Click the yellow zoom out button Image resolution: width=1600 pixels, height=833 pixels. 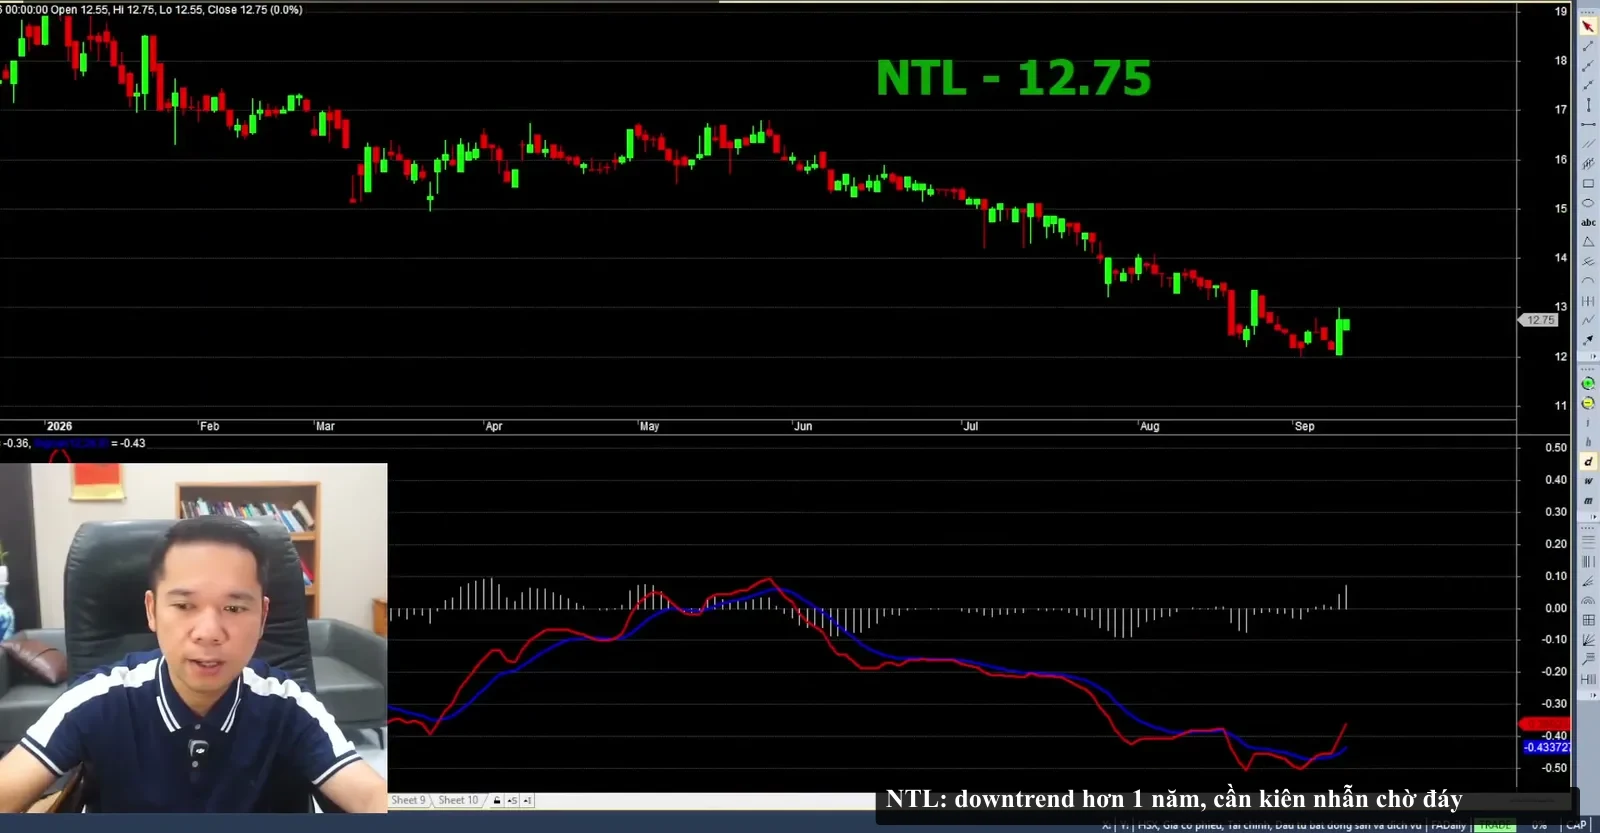[1588, 404]
